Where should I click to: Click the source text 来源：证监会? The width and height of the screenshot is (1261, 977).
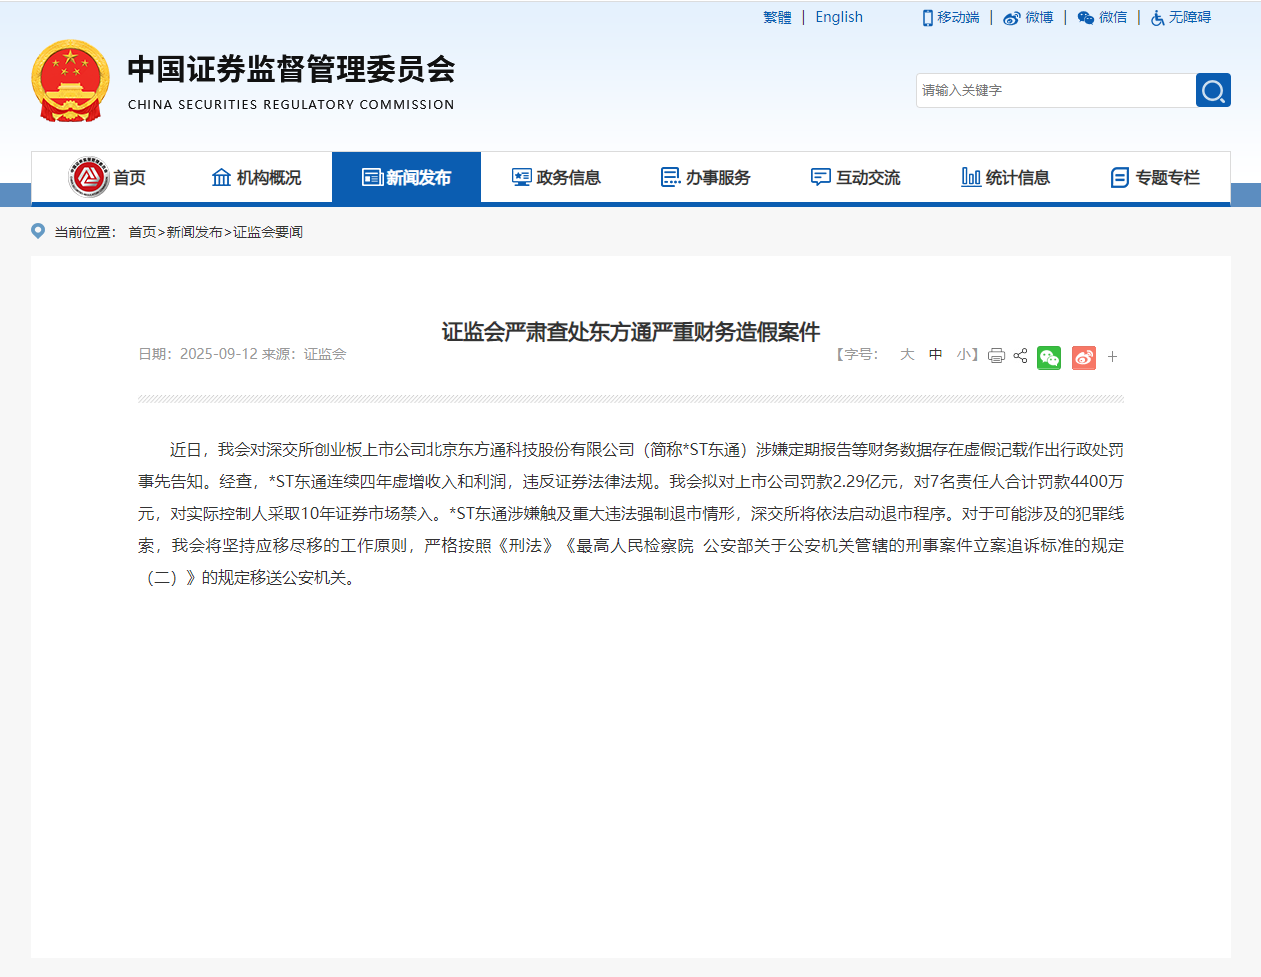coord(304,354)
